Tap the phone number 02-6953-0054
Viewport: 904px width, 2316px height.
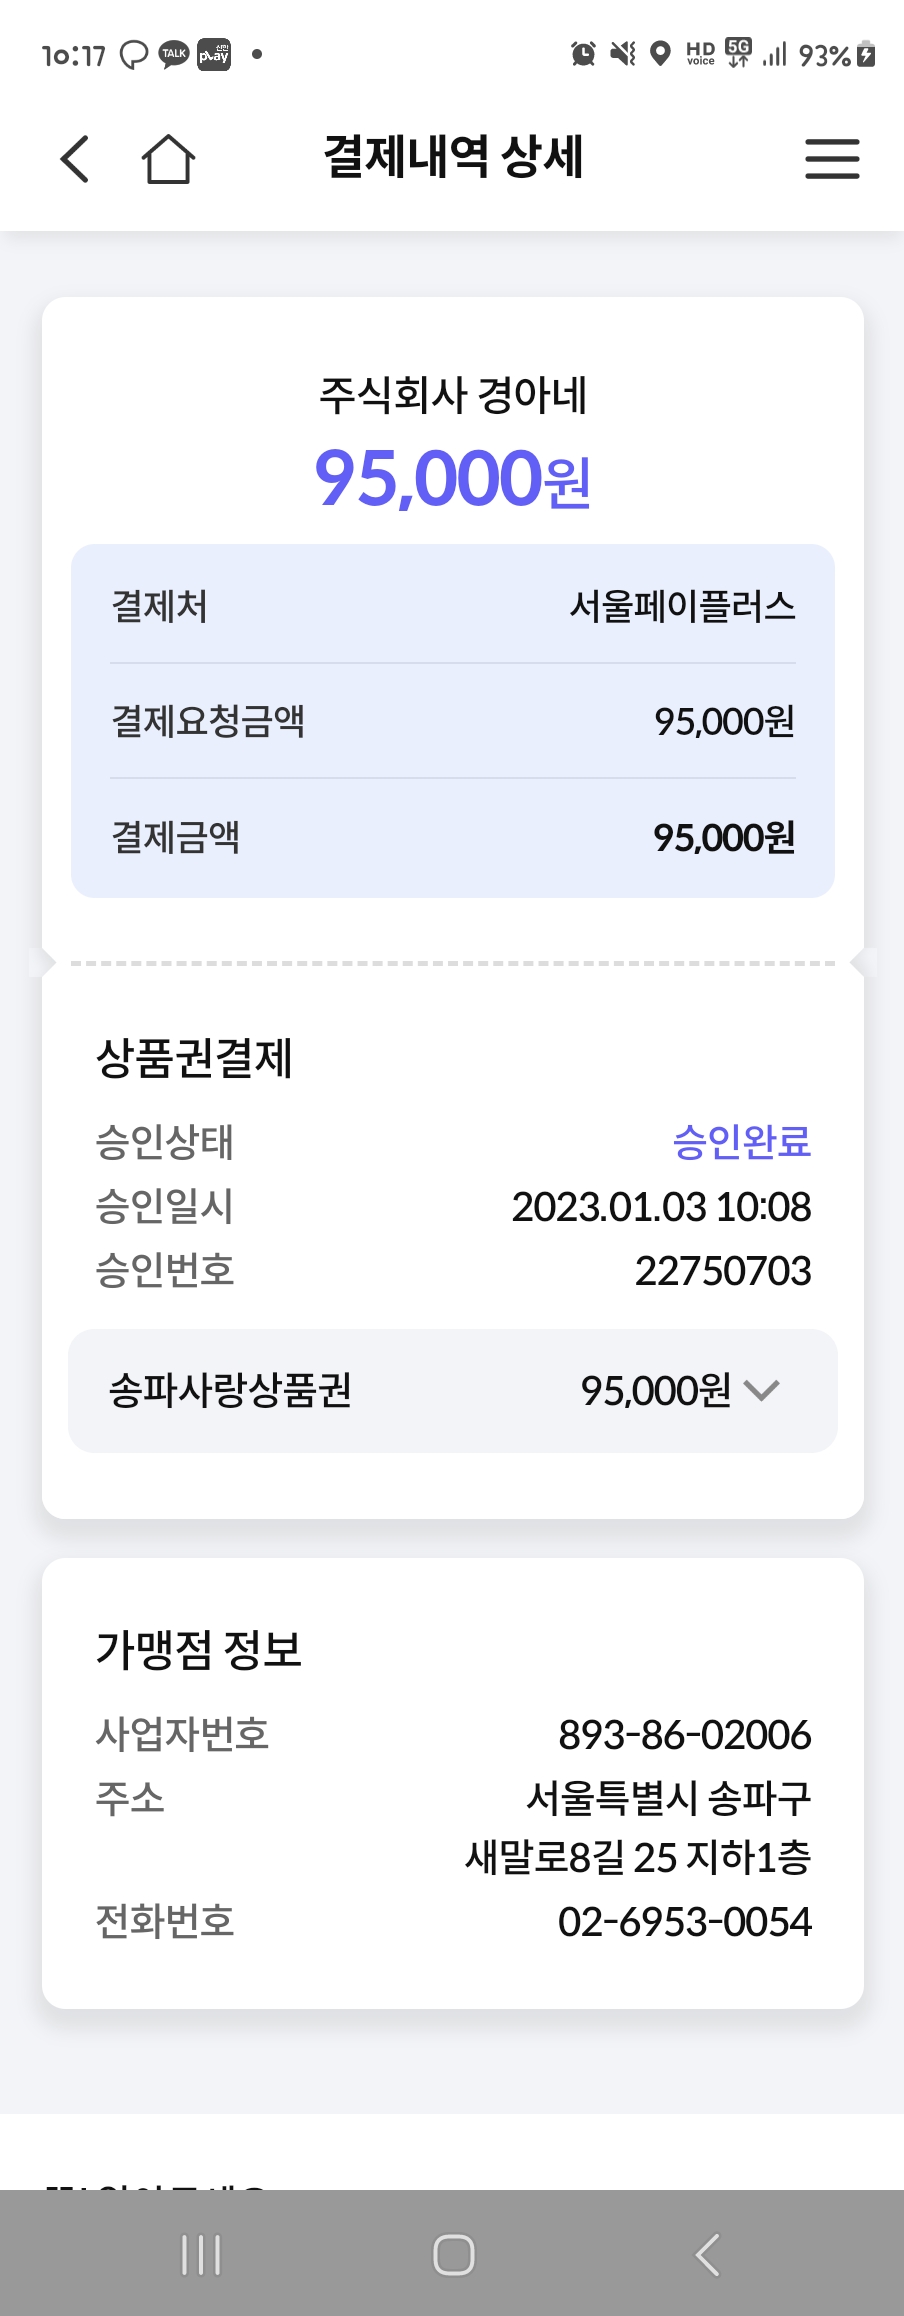(x=684, y=1921)
